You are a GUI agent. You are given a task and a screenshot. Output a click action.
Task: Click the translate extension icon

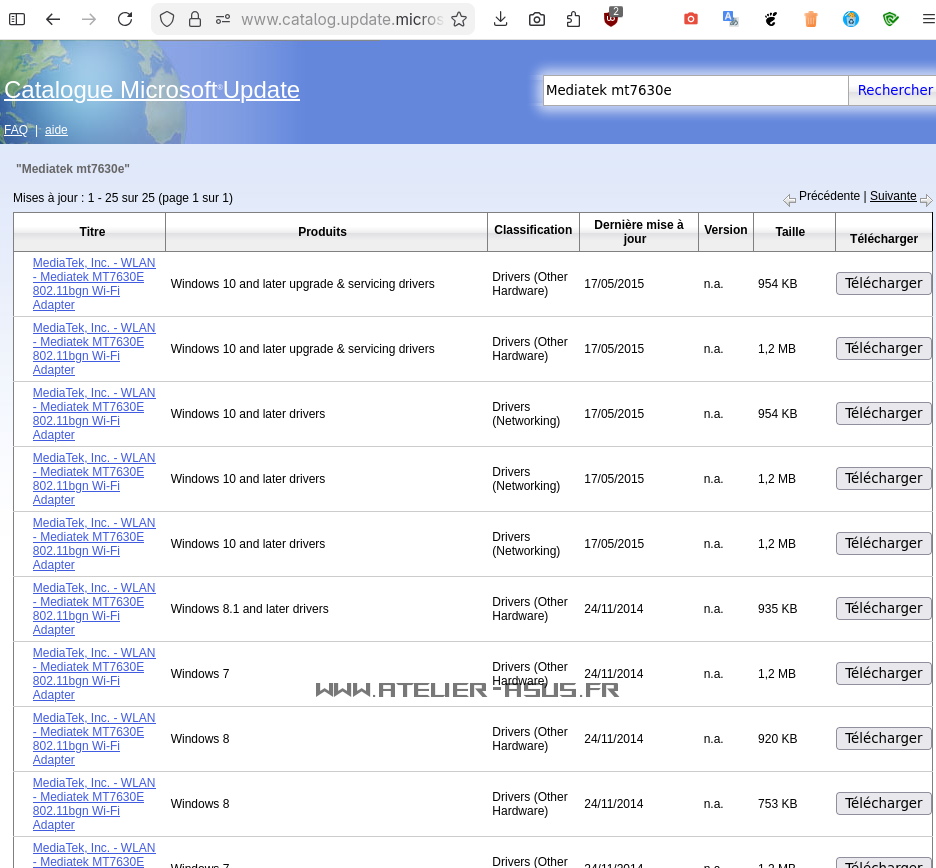(730, 19)
